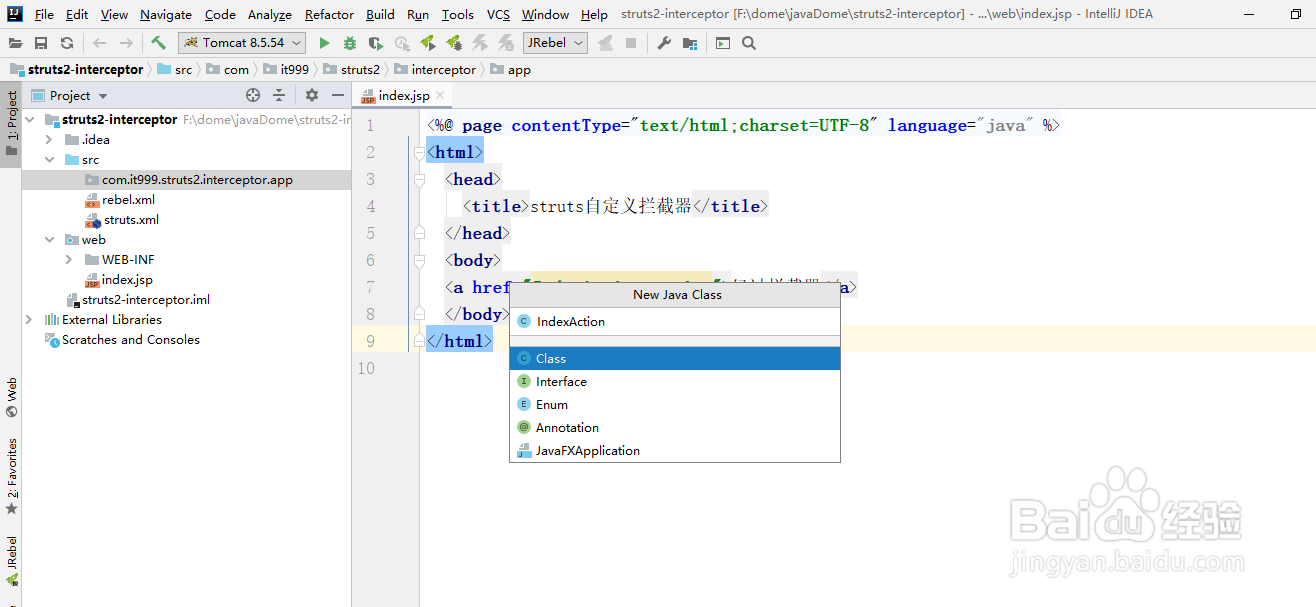Collapse the struts2-interceptor project root node
This screenshot has width=1316, height=607.
(x=30, y=120)
